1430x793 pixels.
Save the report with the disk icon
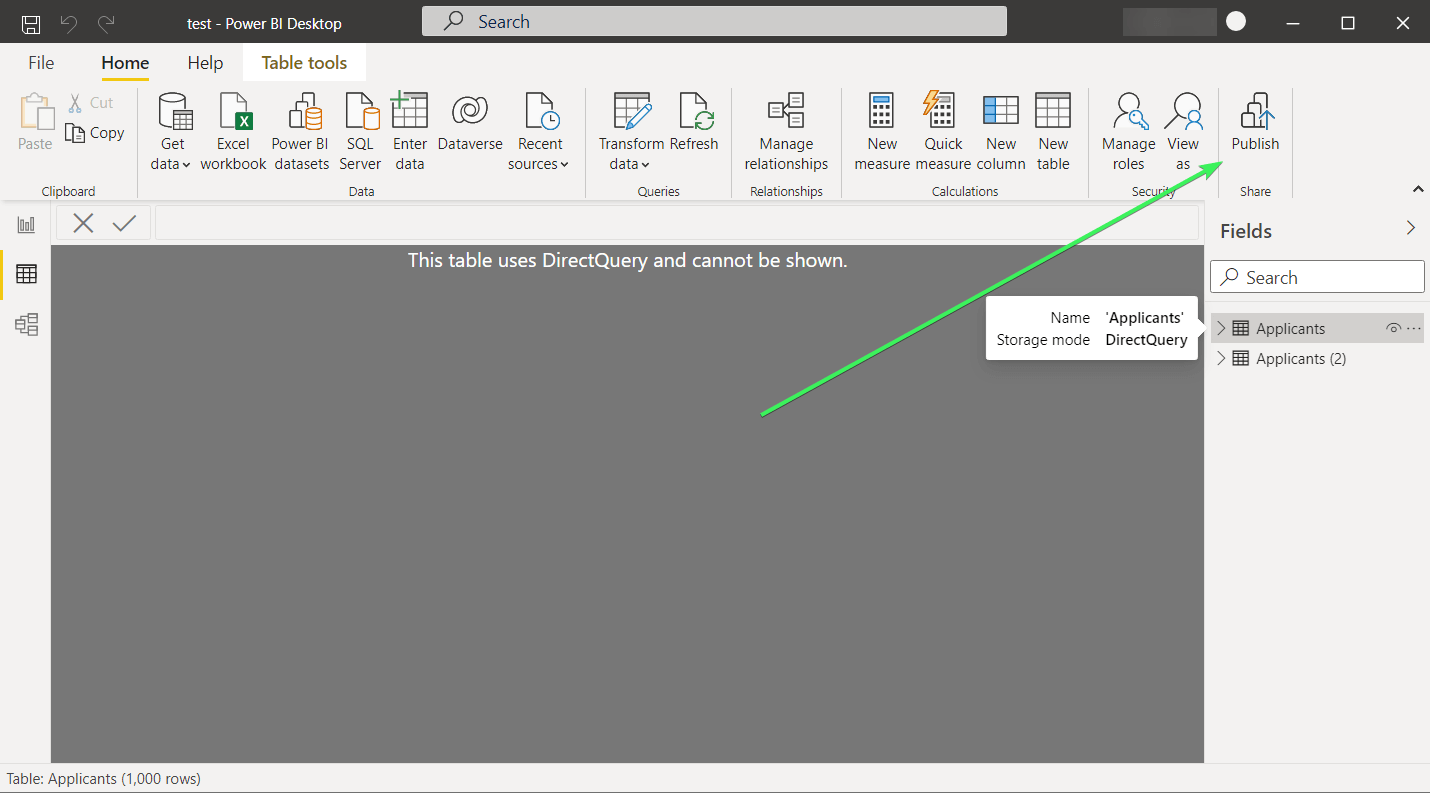(x=31, y=24)
